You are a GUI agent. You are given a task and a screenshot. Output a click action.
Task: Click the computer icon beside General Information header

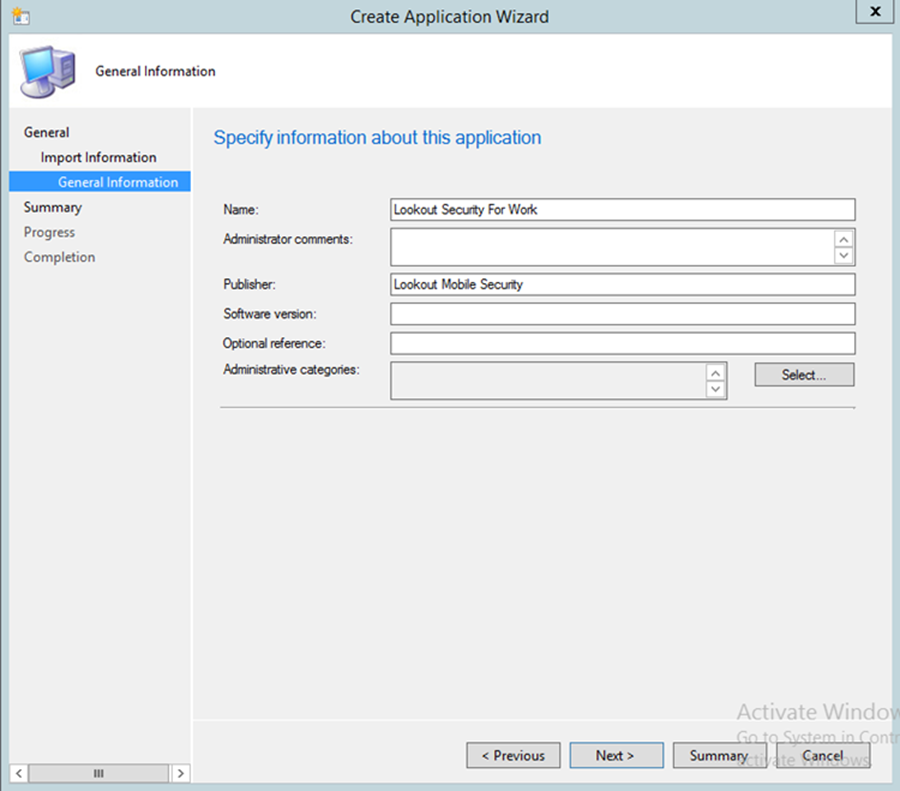coord(48,72)
